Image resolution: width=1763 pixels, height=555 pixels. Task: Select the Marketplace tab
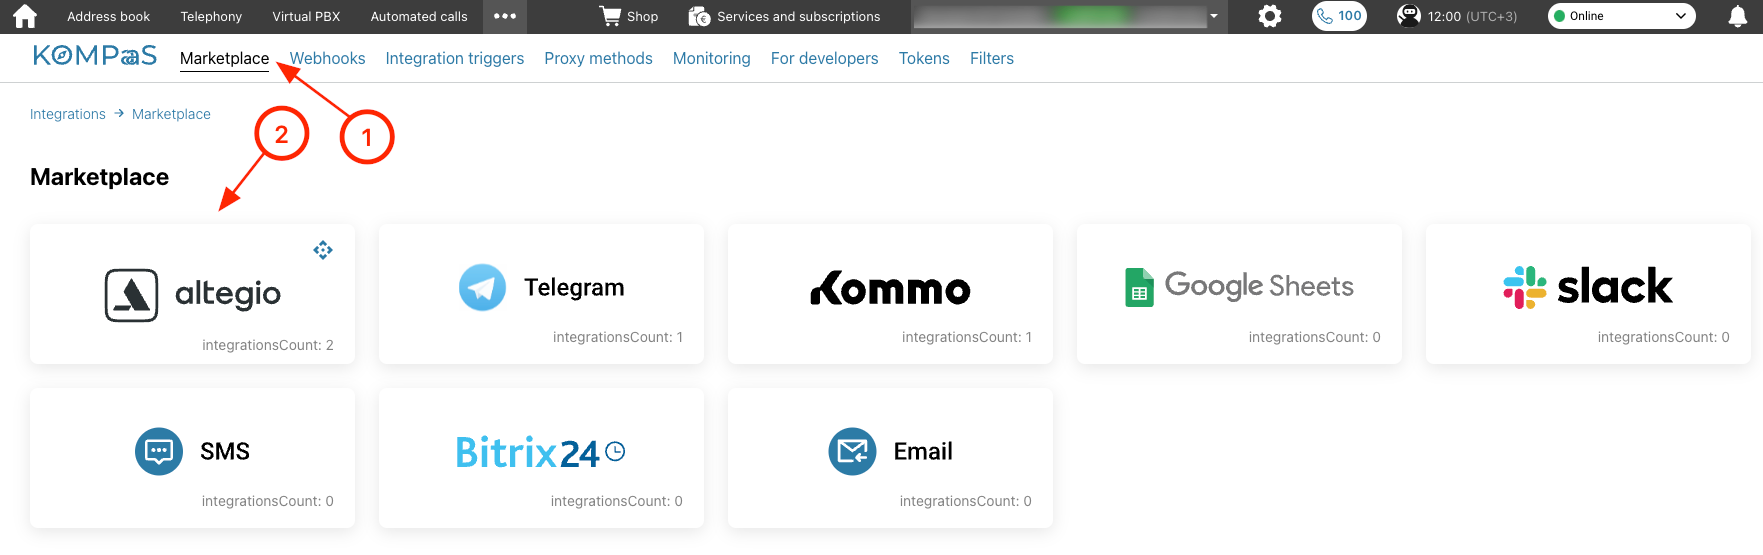click(x=224, y=58)
